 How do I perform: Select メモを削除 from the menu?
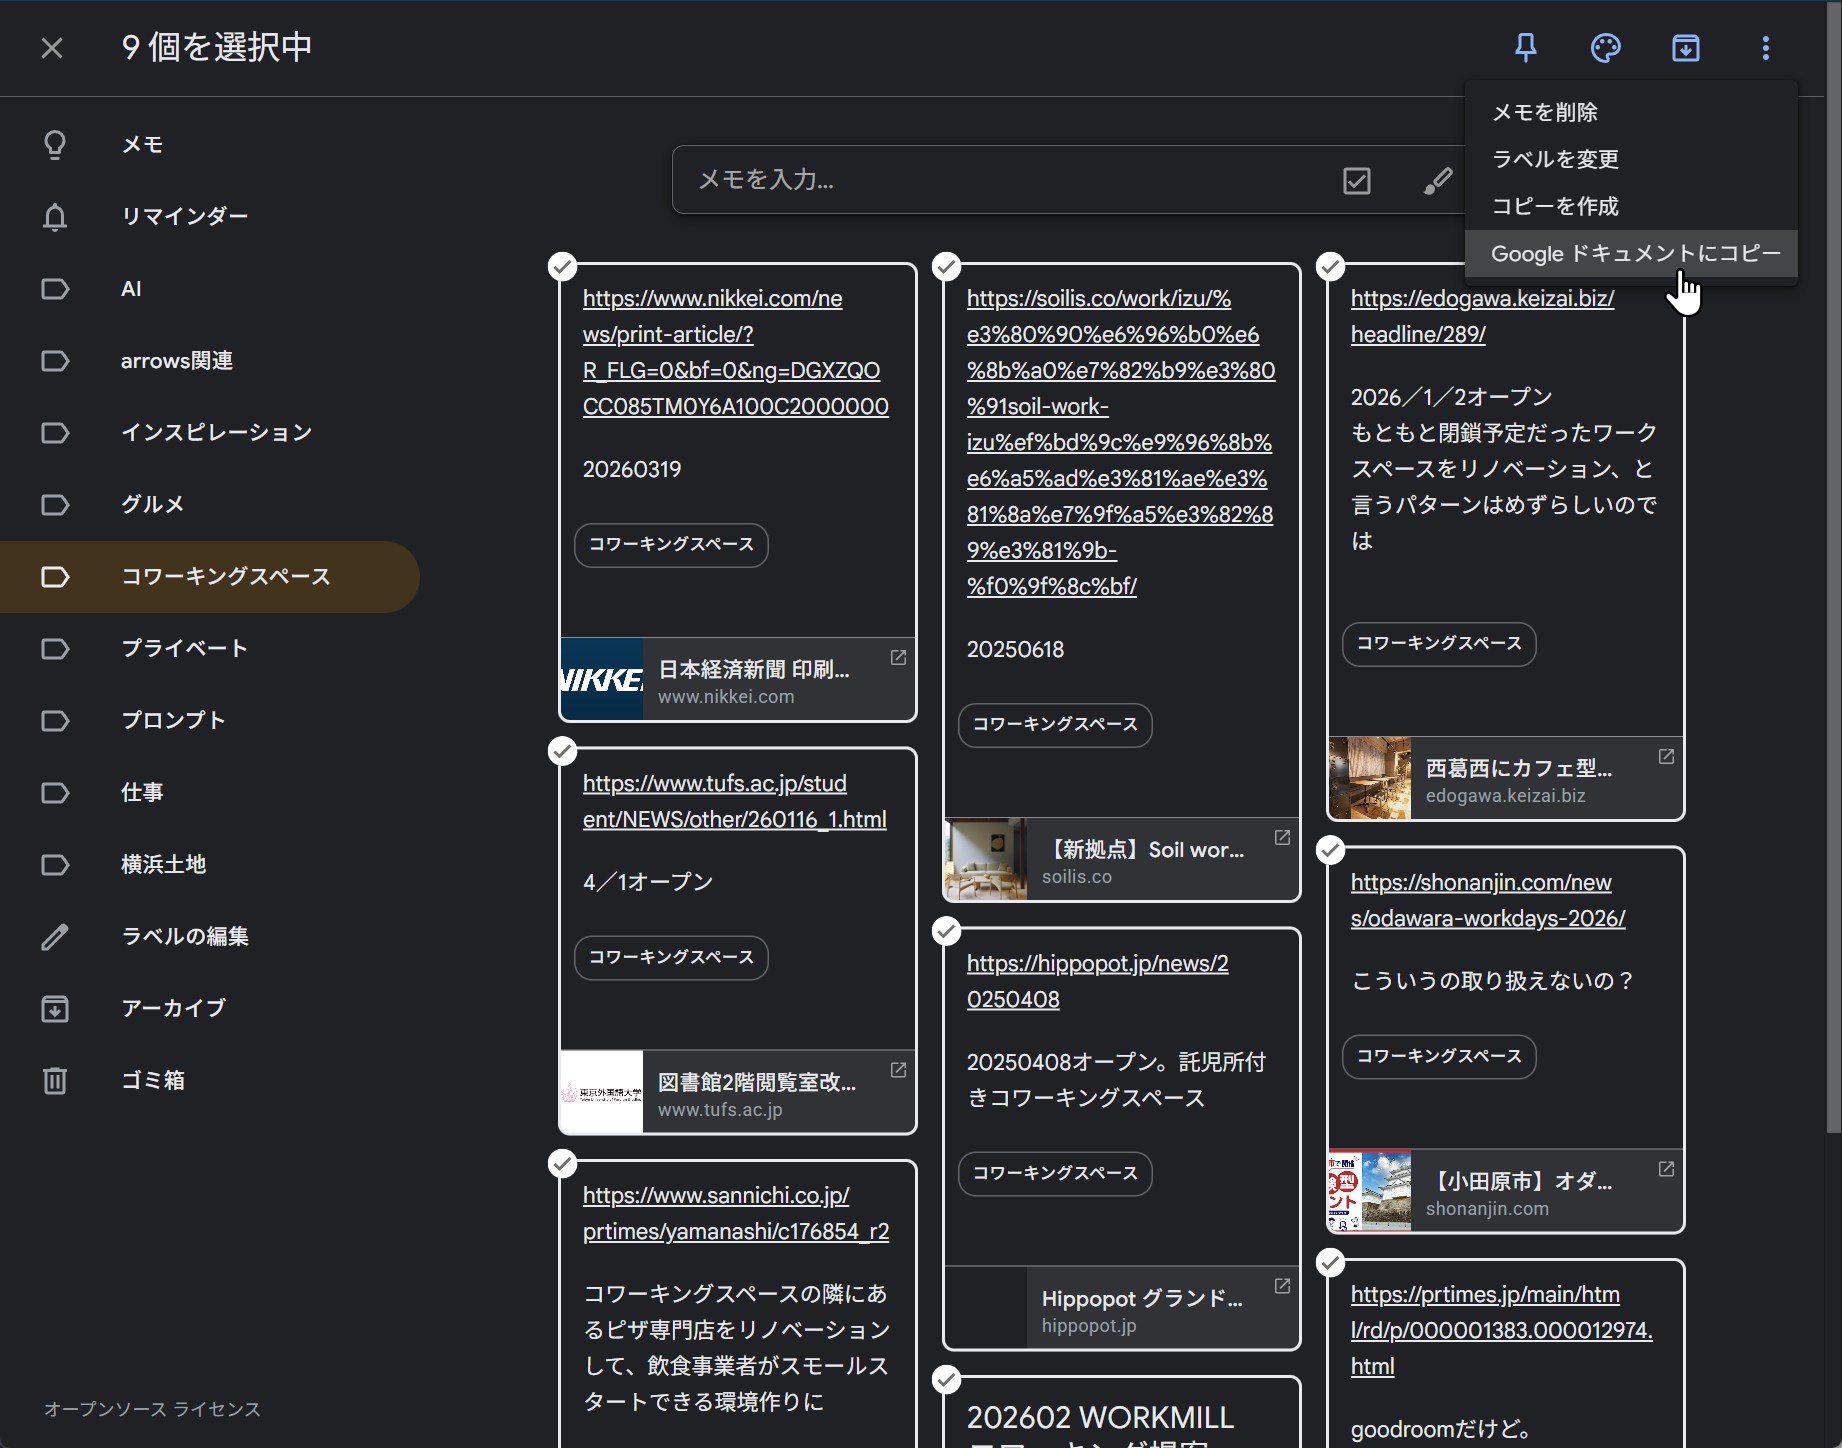(1544, 112)
